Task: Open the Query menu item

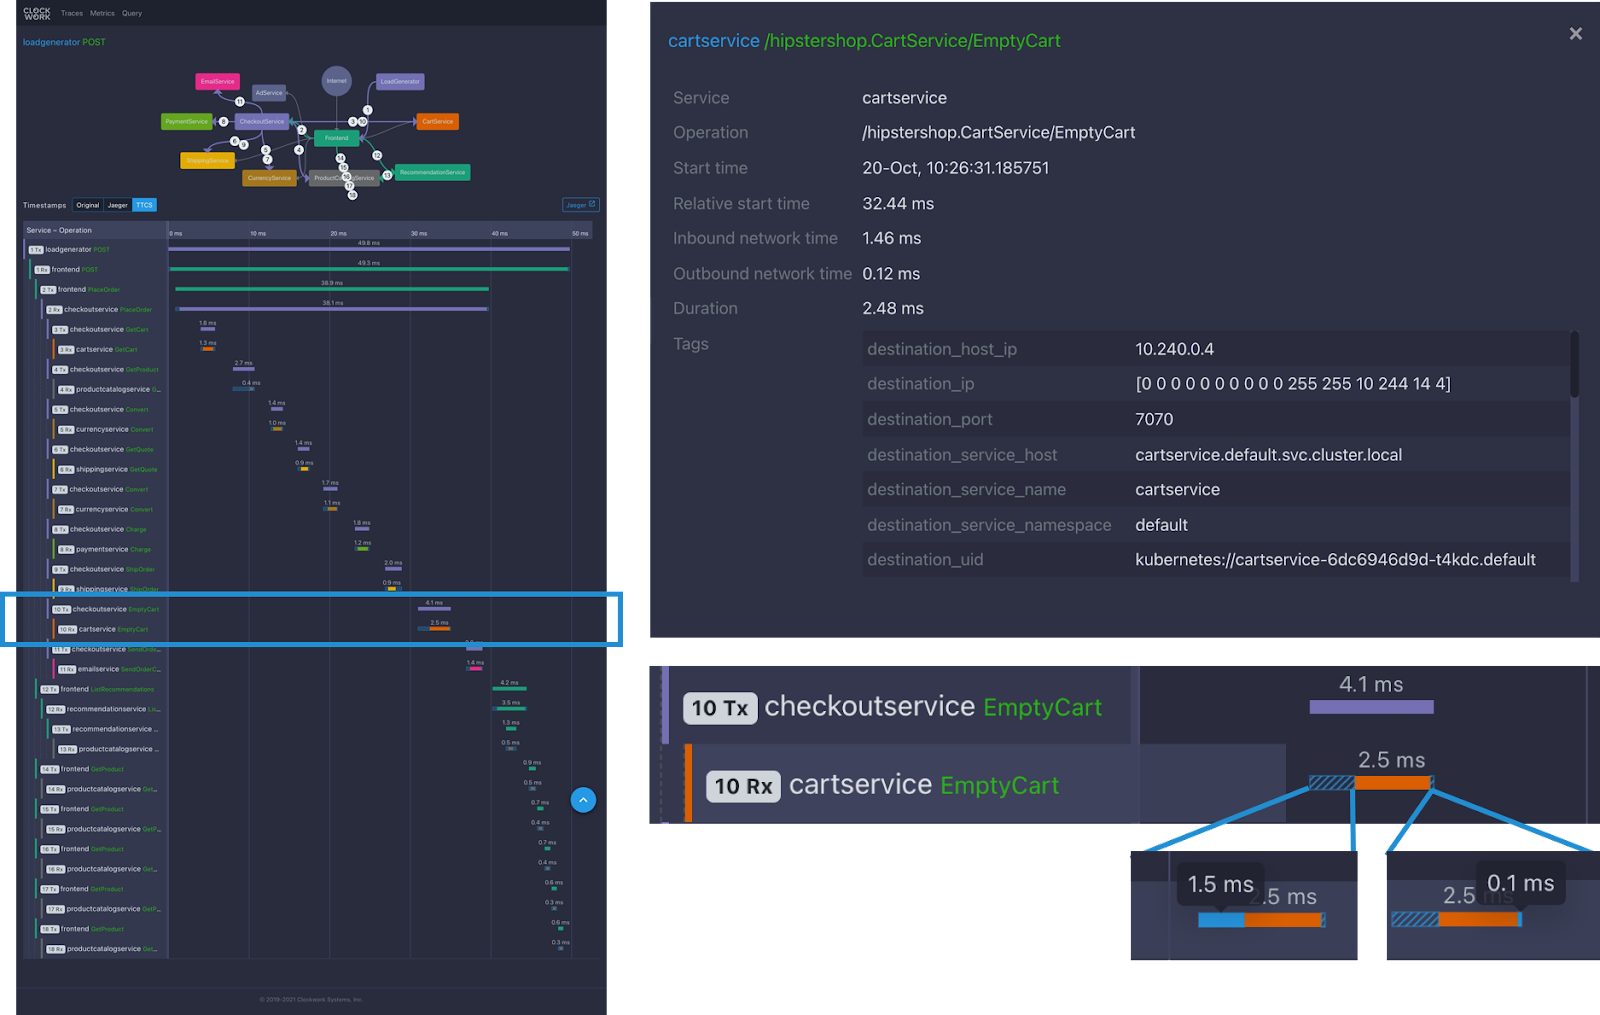Action: [132, 14]
